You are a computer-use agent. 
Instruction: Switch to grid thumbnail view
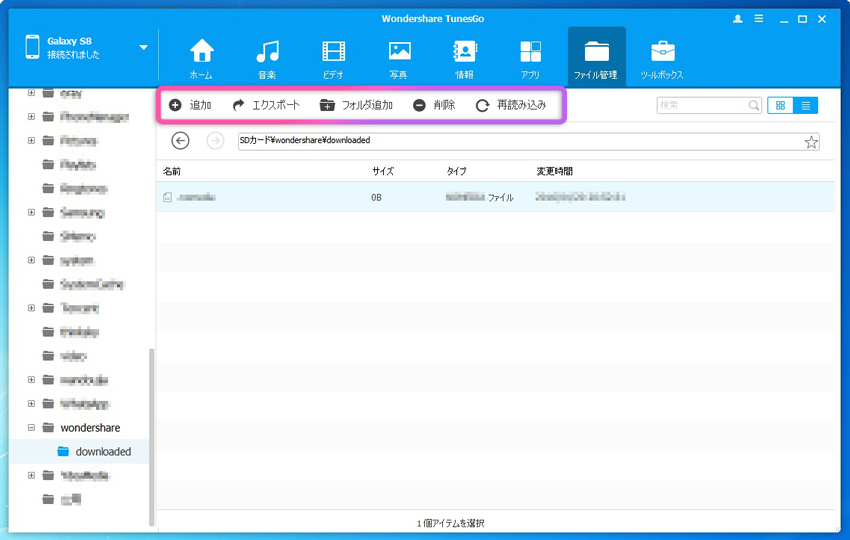click(780, 105)
